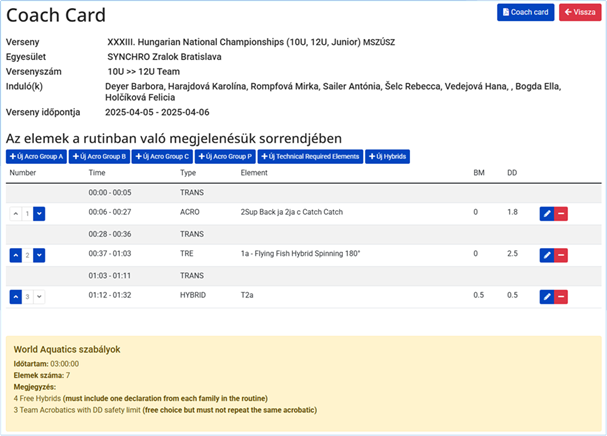Screen dimensions: 607x436
Task: Go back with the Vissza button
Action: 580,12
